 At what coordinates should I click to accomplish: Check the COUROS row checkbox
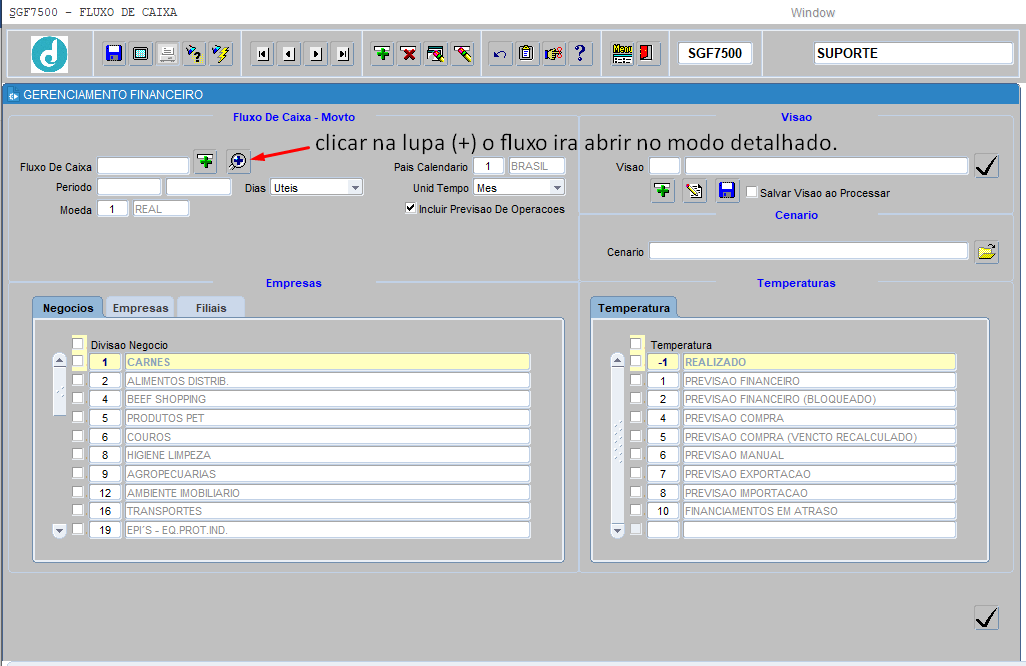(x=78, y=436)
